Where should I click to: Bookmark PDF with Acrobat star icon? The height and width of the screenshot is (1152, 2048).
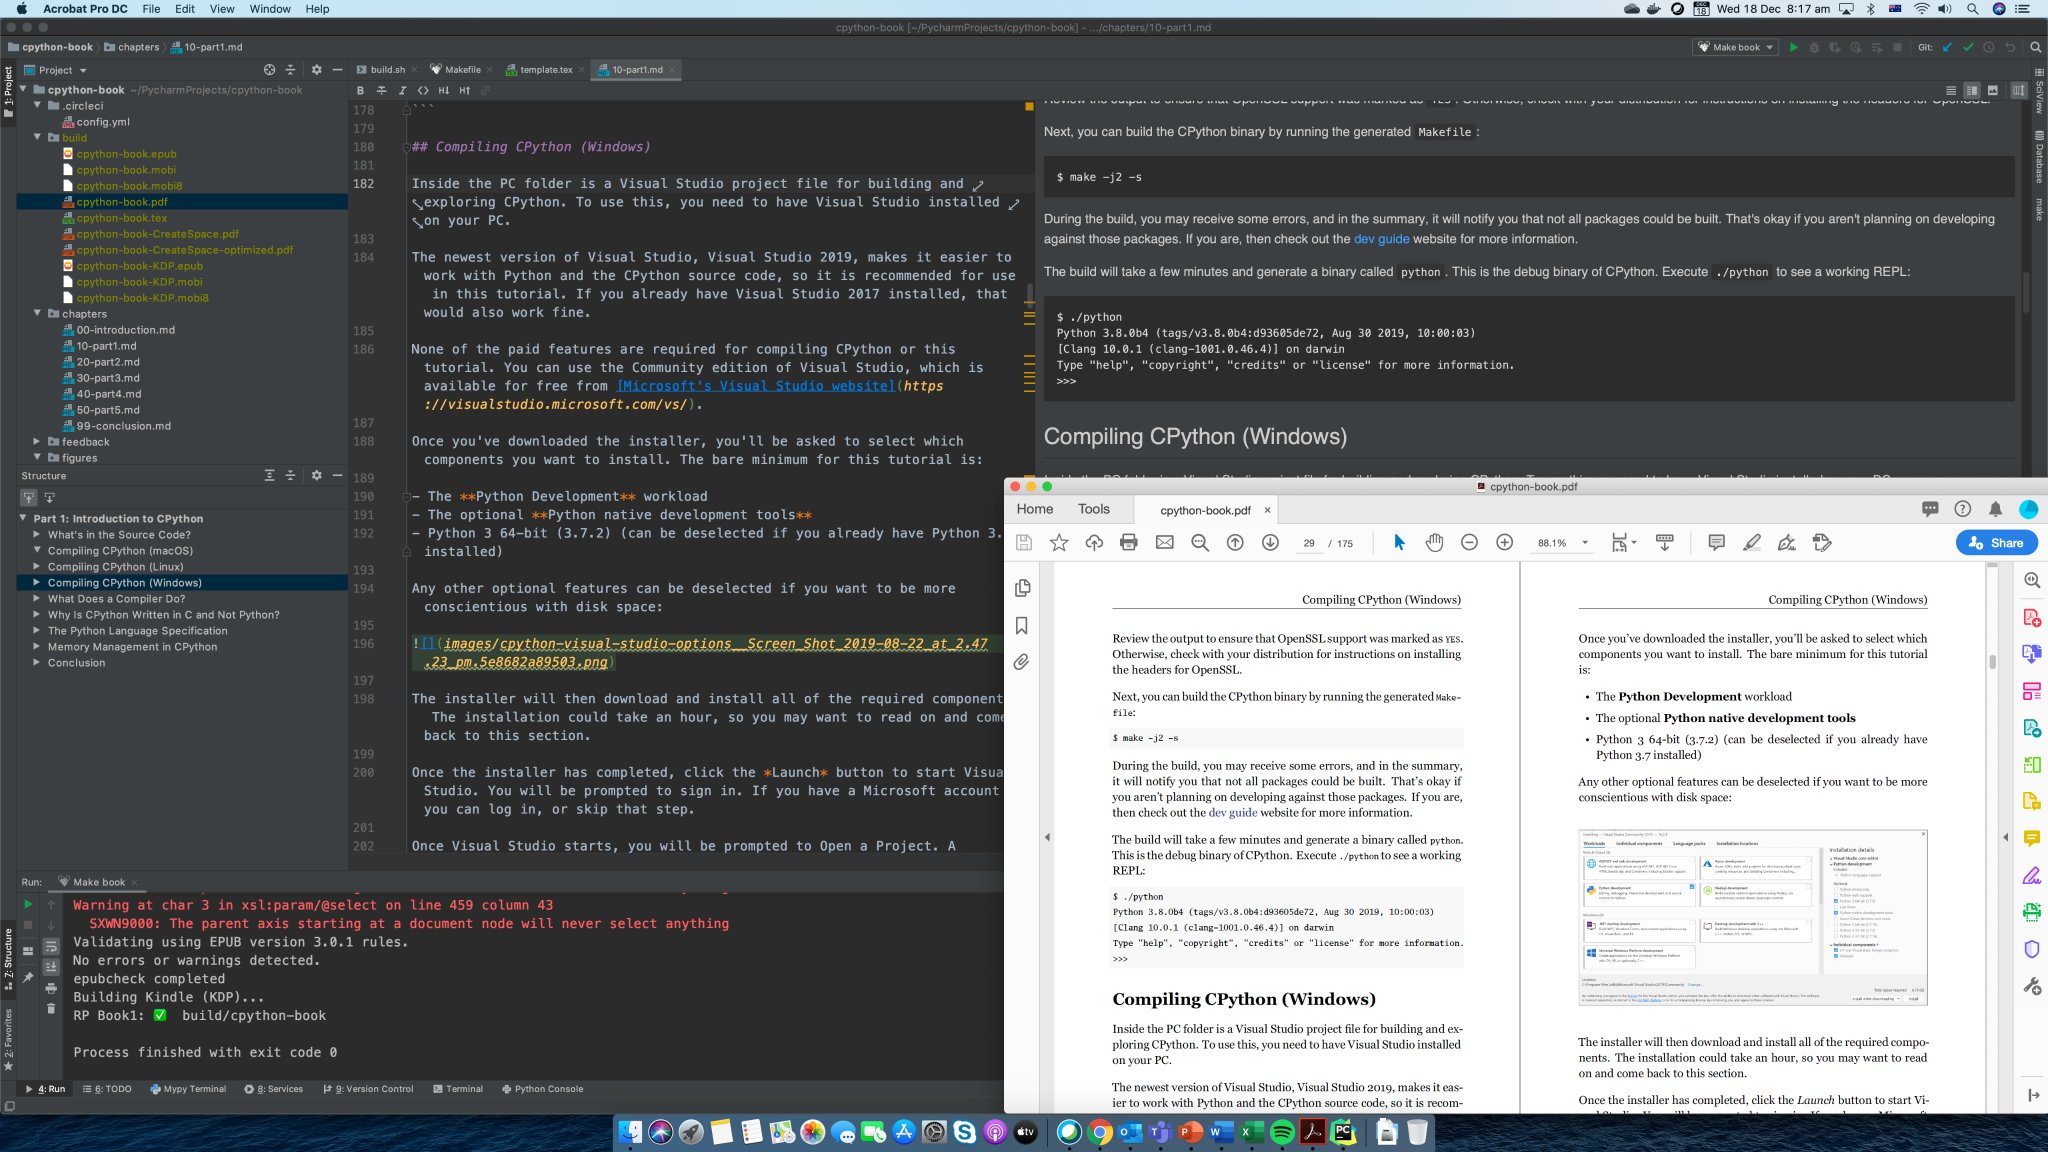coord(1059,543)
